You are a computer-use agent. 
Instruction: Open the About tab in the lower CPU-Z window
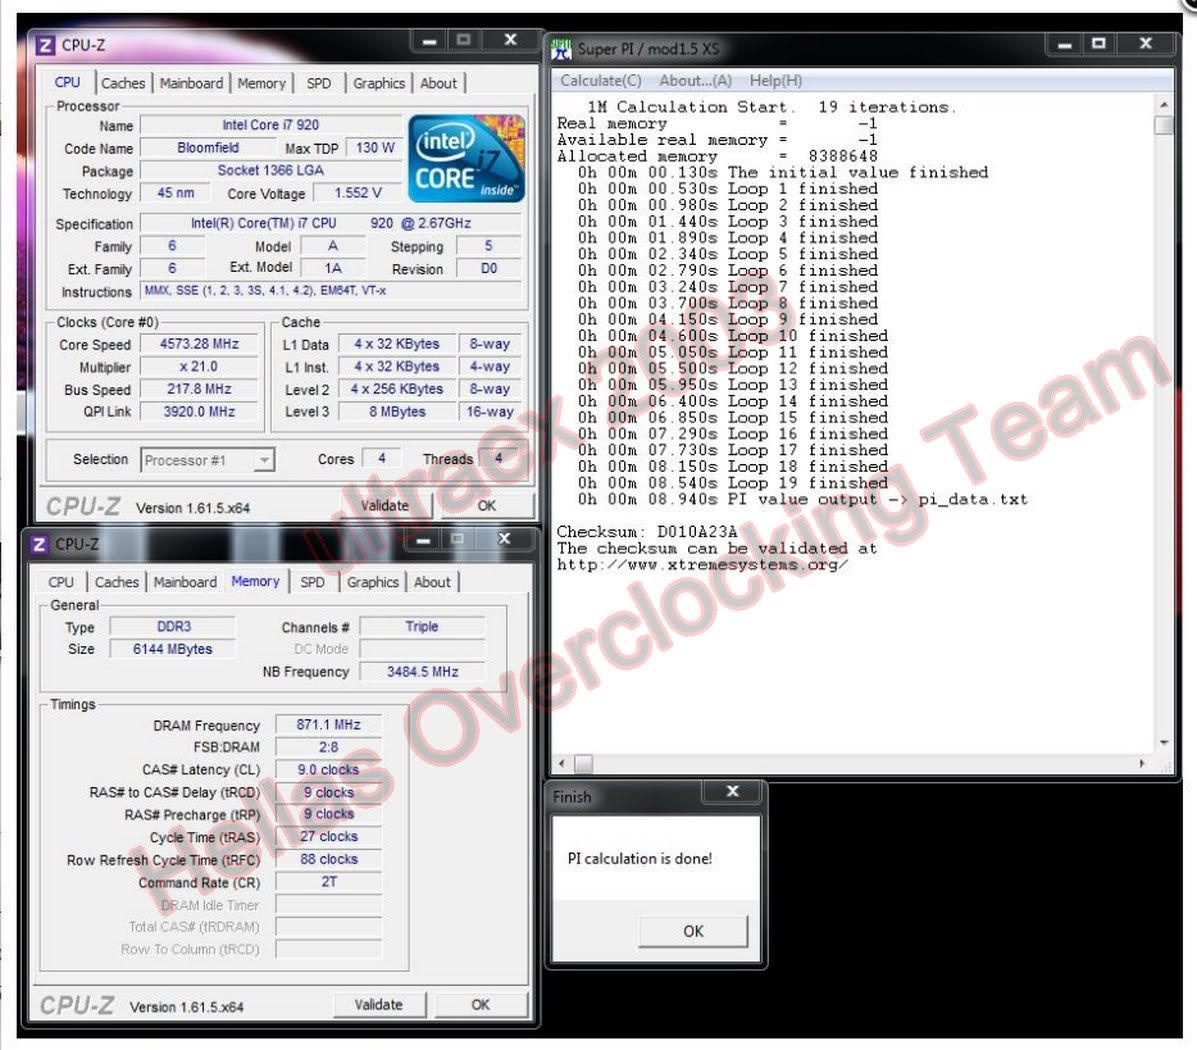pos(432,582)
